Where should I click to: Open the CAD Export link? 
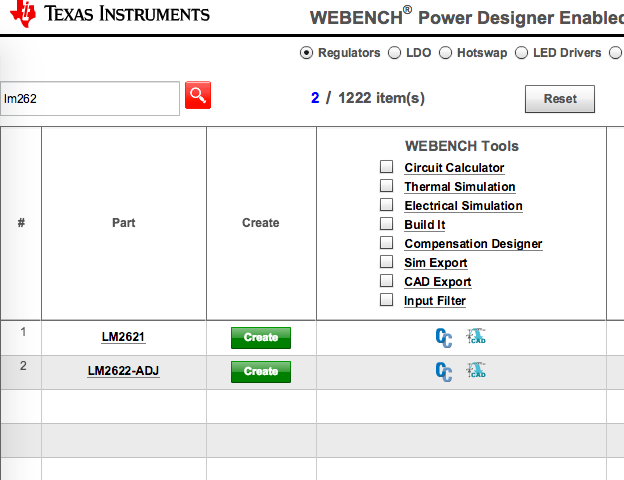point(438,282)
